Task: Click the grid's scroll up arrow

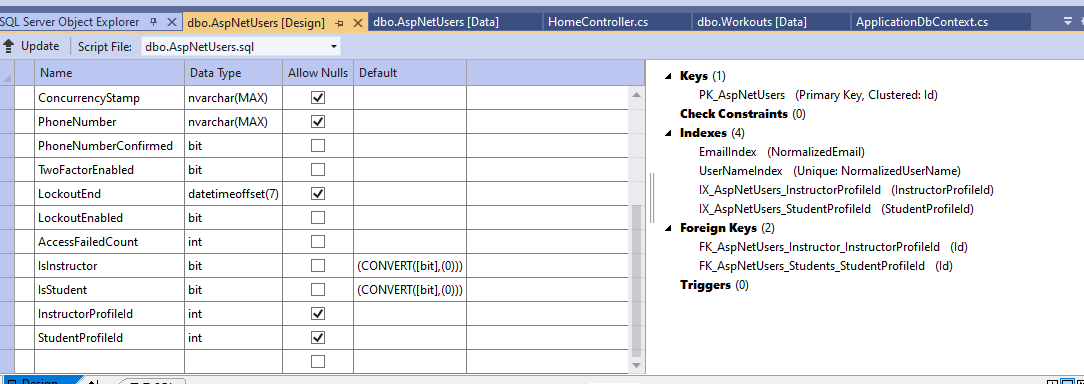Action: click(636, 95)
